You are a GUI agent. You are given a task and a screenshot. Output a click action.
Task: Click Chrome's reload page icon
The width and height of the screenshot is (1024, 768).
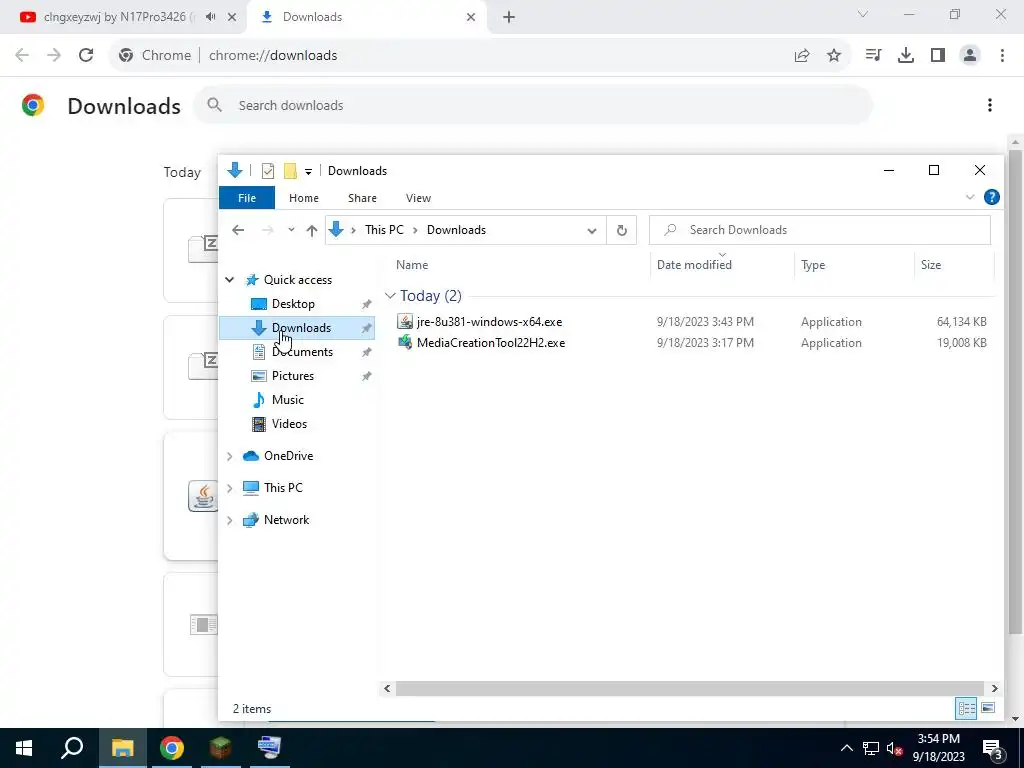point(86,56)
